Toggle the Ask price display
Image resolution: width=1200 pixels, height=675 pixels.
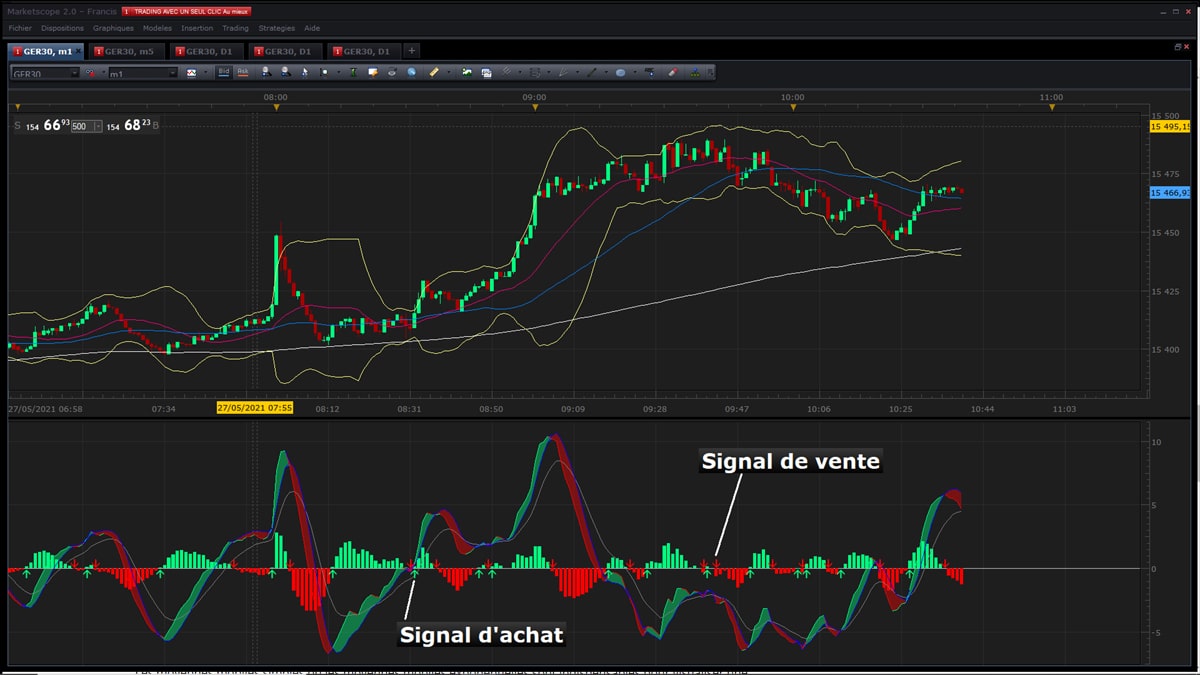click(242, 72)
